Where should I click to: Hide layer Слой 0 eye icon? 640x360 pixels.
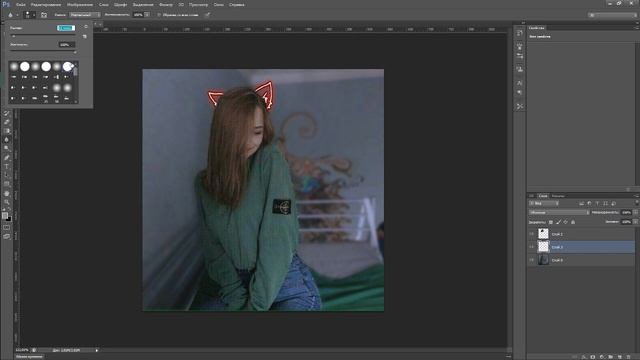[531, 260]
